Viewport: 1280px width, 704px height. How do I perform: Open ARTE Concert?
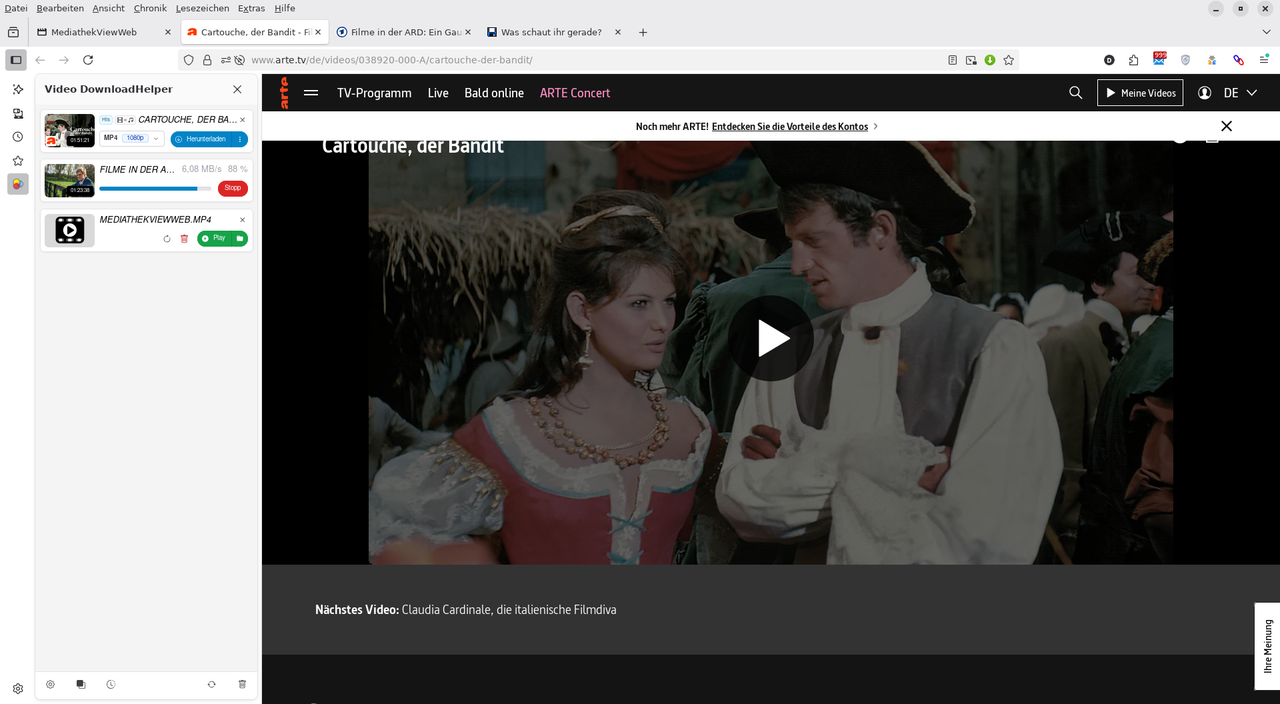click(575, 93)
